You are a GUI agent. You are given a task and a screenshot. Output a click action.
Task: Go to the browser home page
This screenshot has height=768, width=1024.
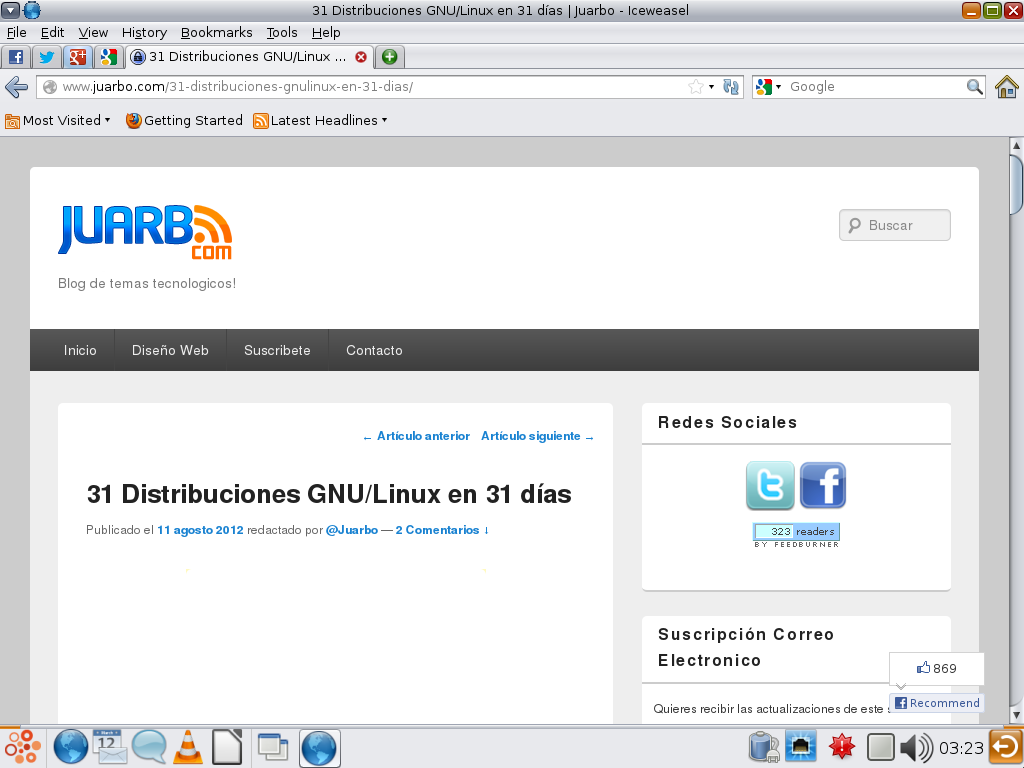[1006, 86]
